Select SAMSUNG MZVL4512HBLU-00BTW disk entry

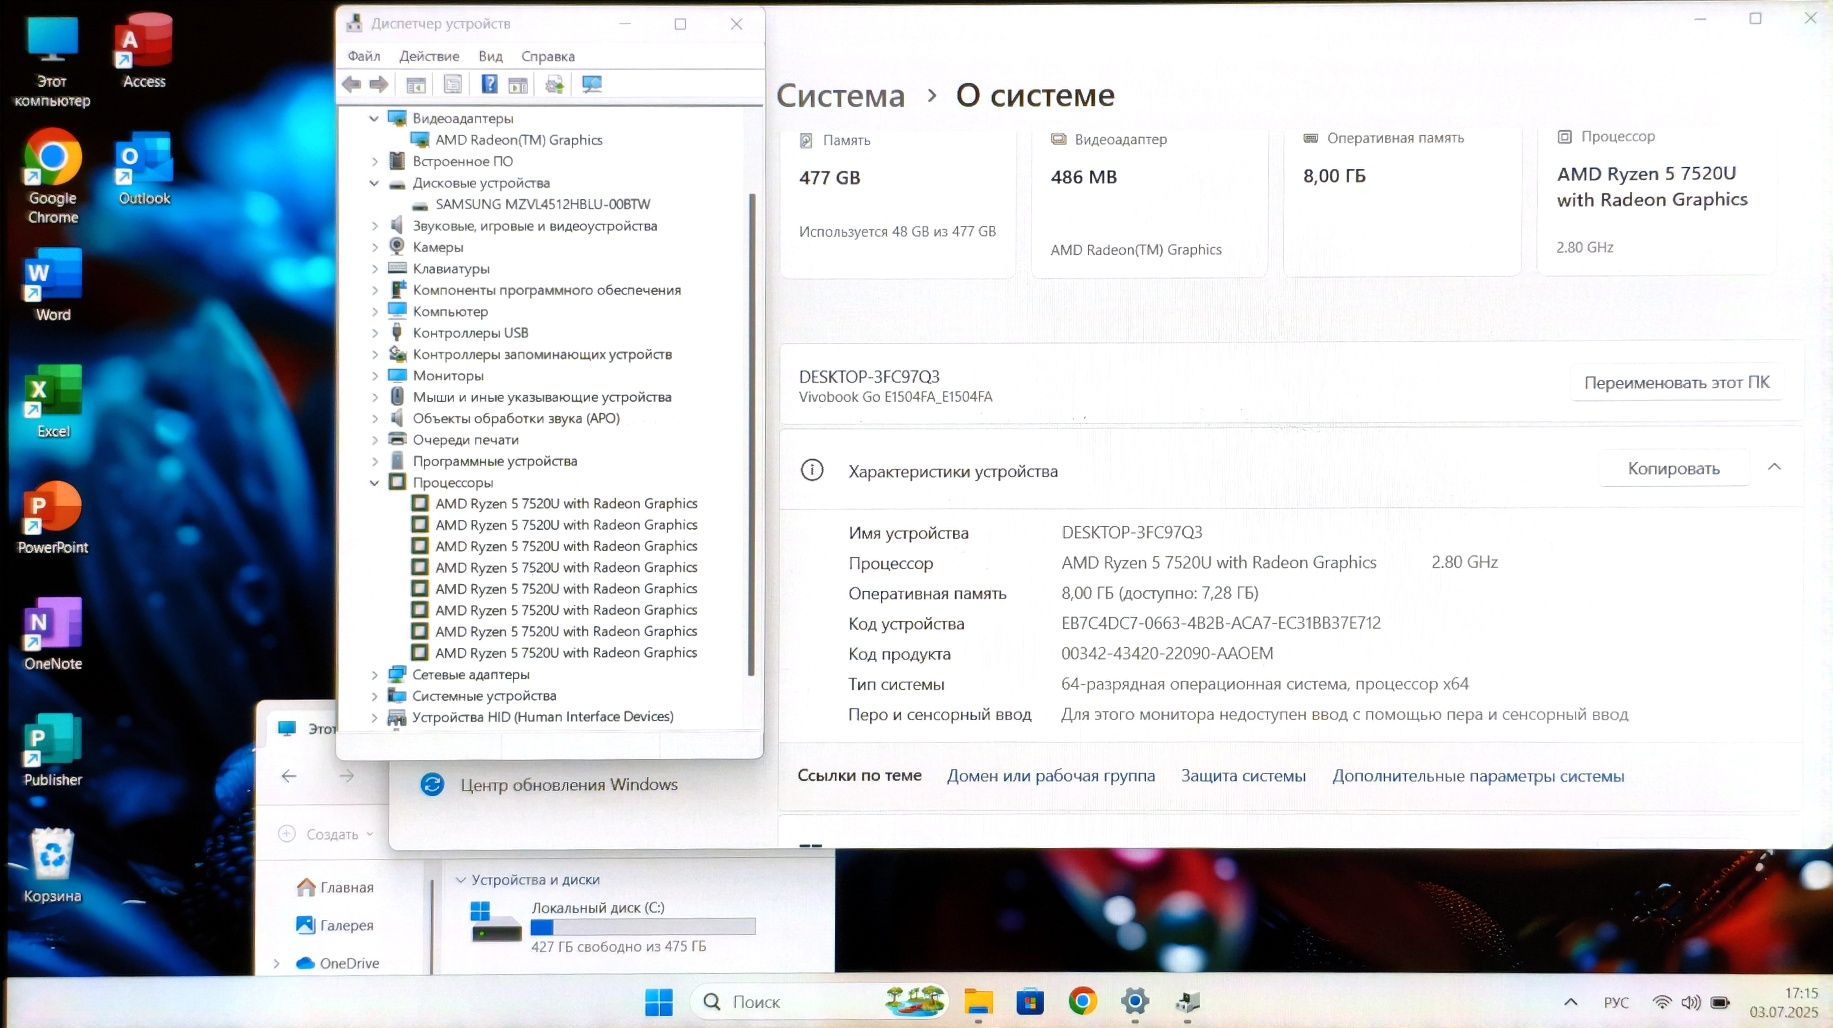coord(542,204)
